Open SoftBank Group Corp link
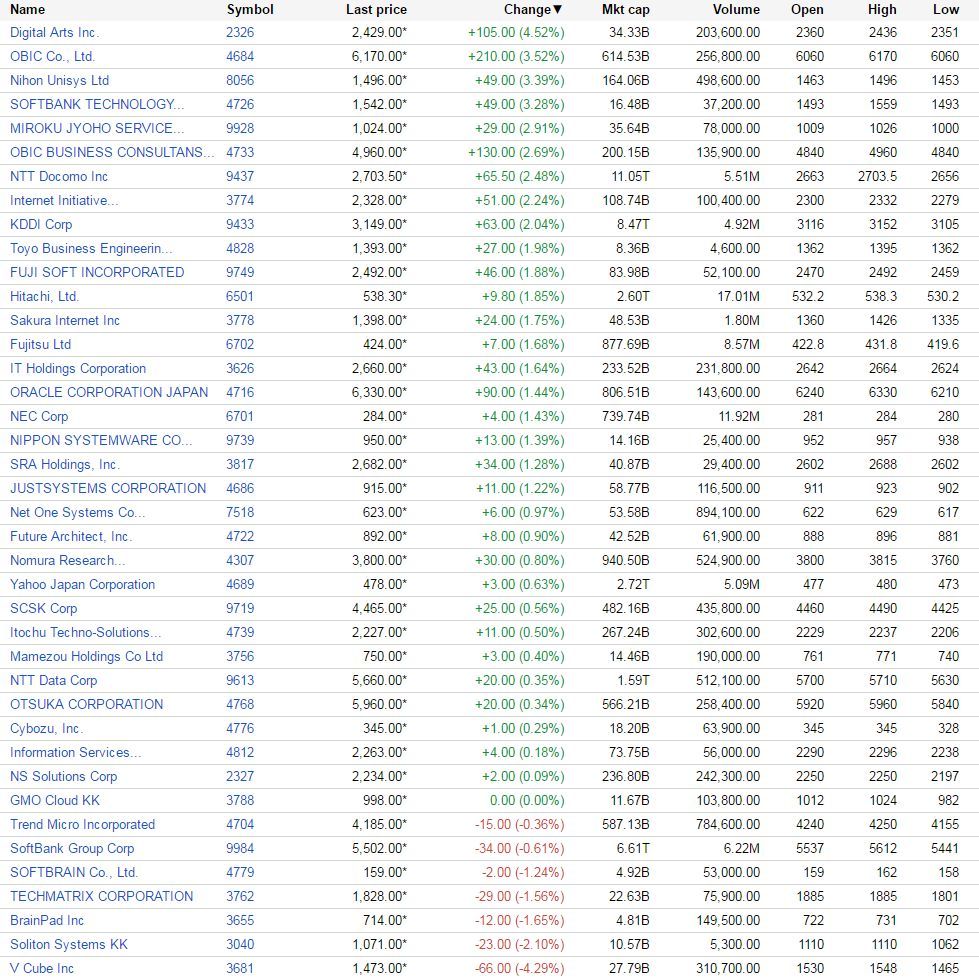The height and width of the screenshot is (980, 979). [x=72, y=848]
